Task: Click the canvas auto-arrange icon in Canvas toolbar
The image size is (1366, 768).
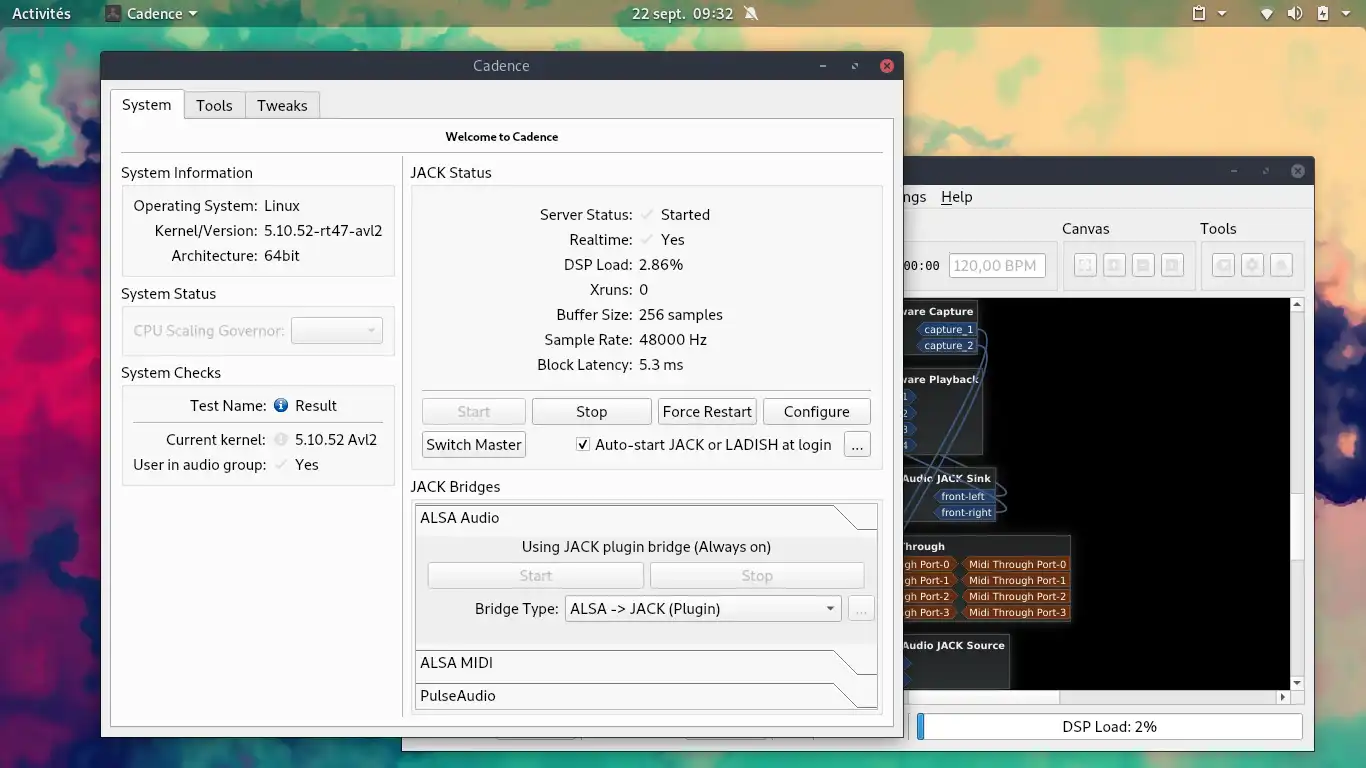Action: (1085, 265)
